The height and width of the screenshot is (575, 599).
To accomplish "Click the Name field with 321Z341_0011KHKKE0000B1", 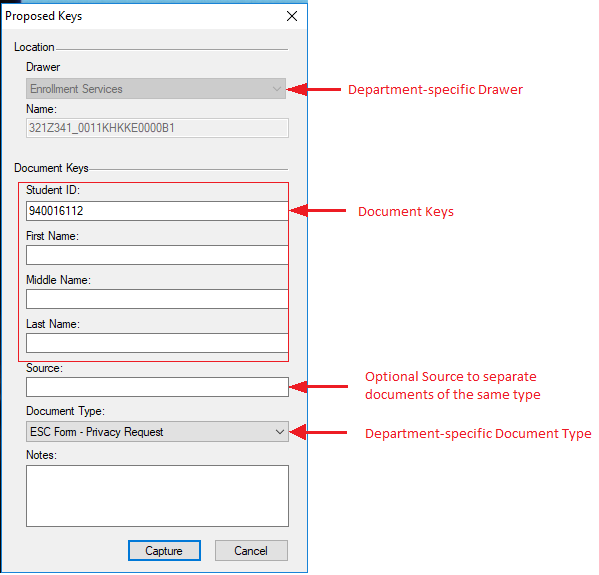I will [x=157, y=128].
